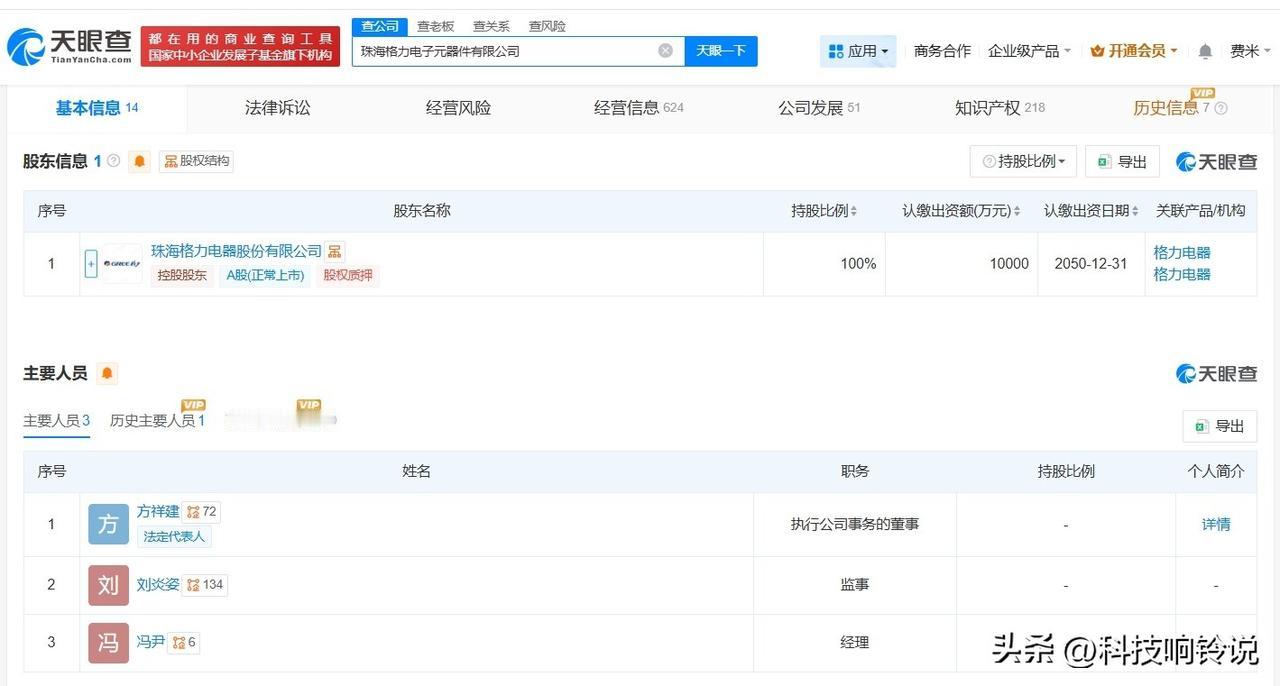Select the 查关系 search tab
1280x686 pixels.
coord(491,27)
